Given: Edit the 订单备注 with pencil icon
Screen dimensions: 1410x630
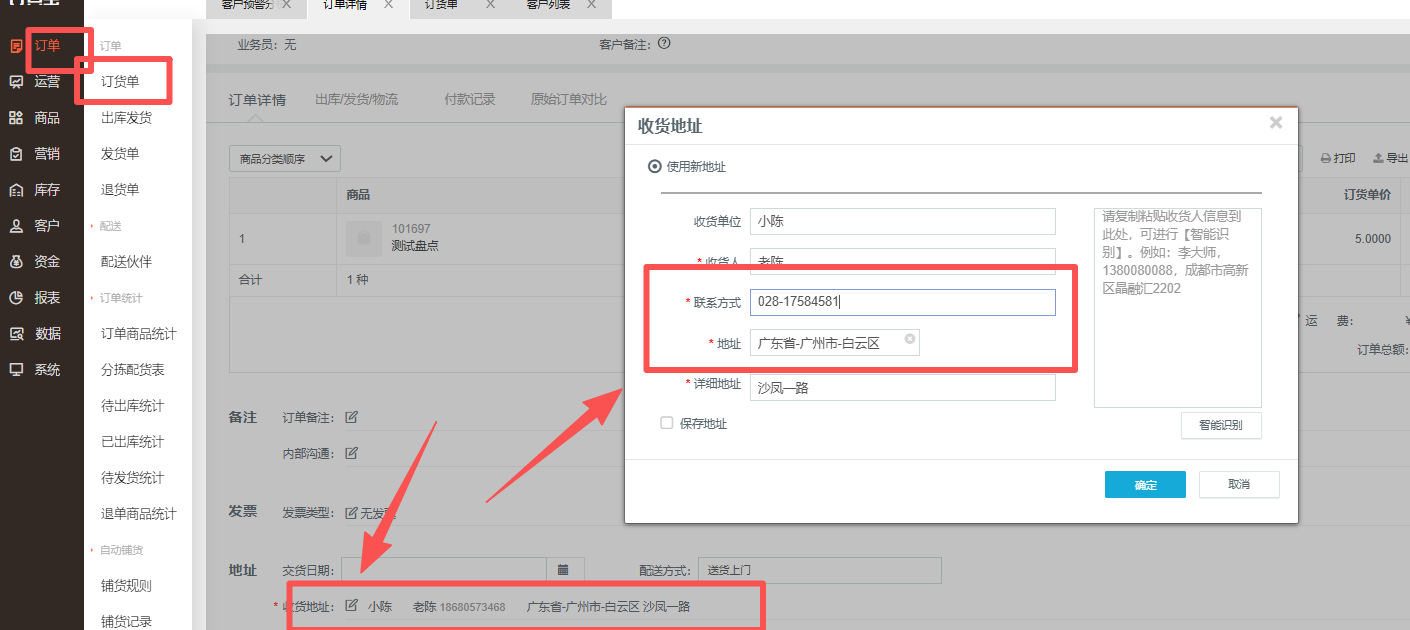Looking at the screenshot, I should click(x=352, y=417).
